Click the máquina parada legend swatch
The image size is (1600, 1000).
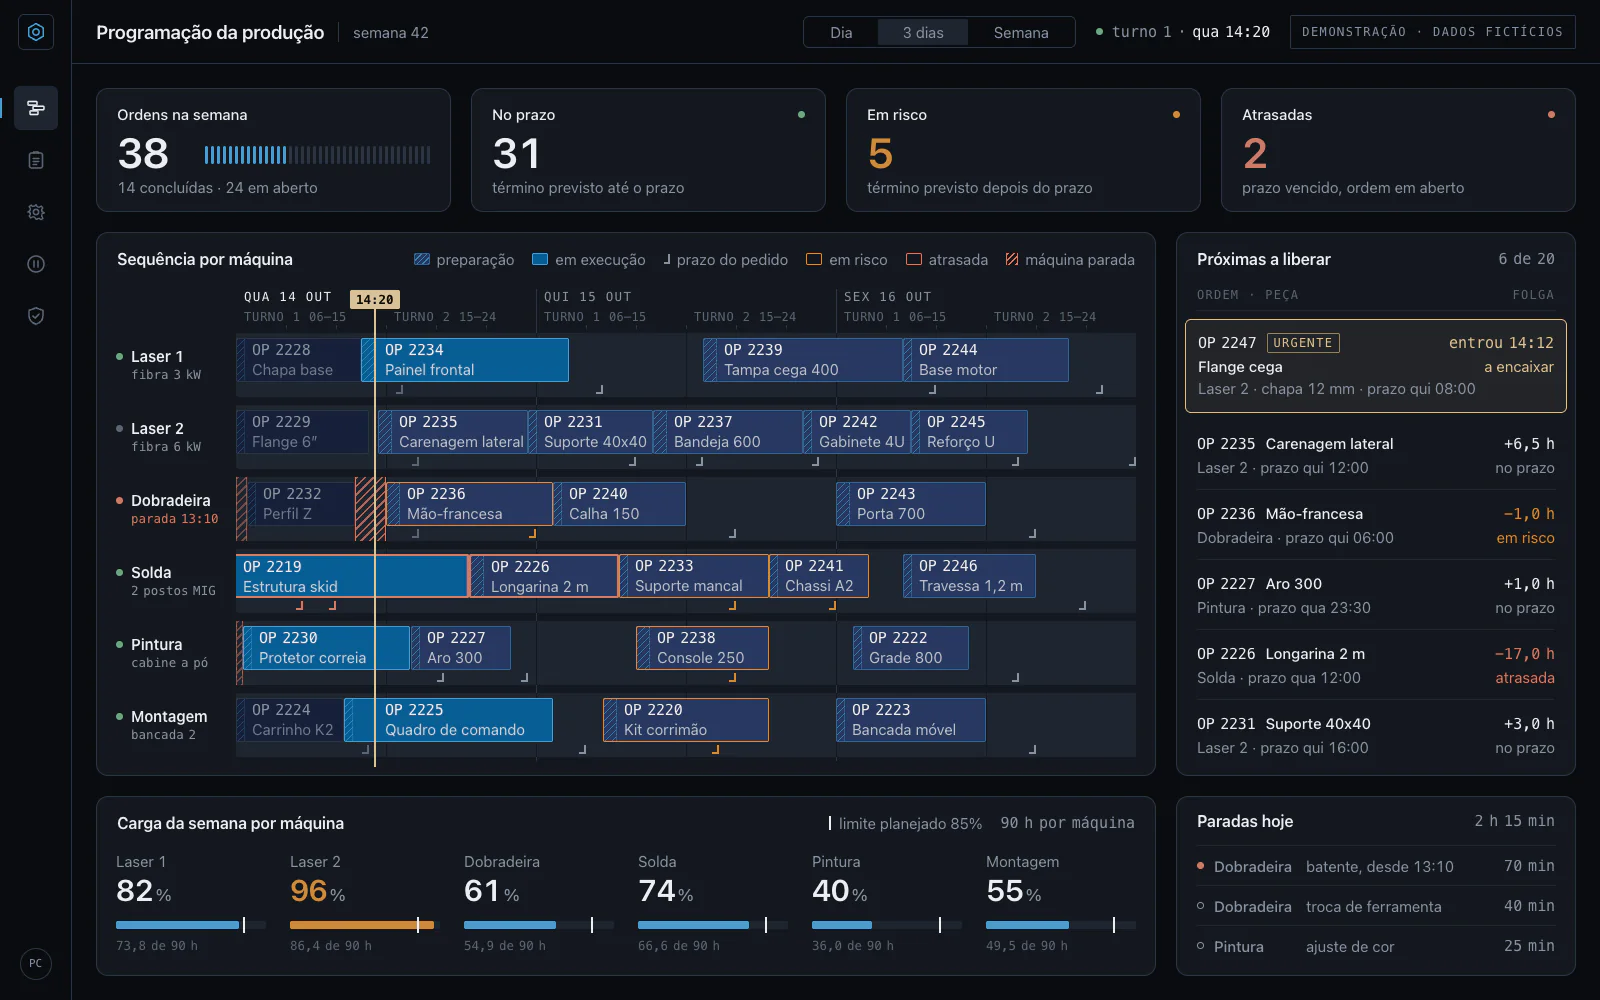click(1012, 260)
